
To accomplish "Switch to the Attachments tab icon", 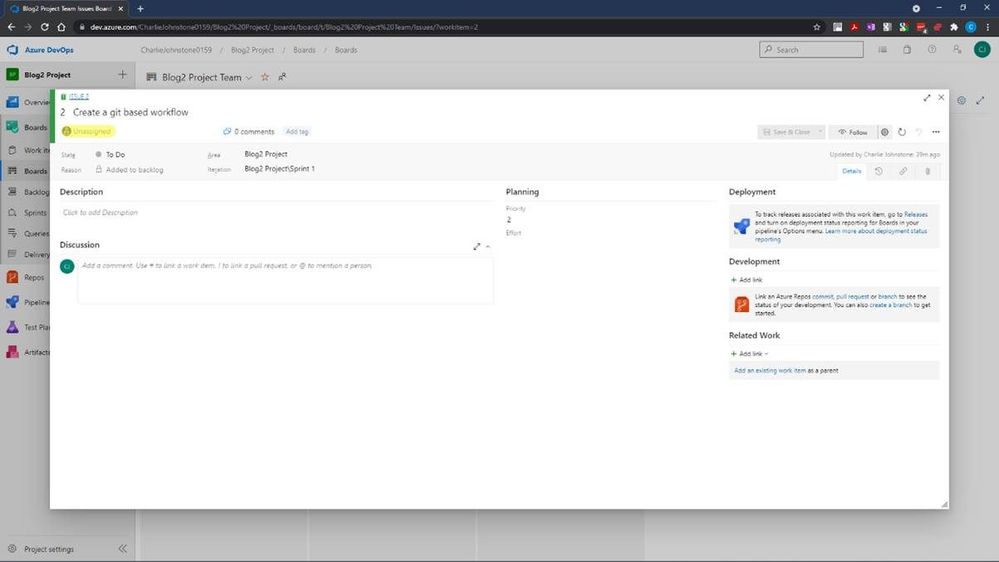I will tap(928, 171).
